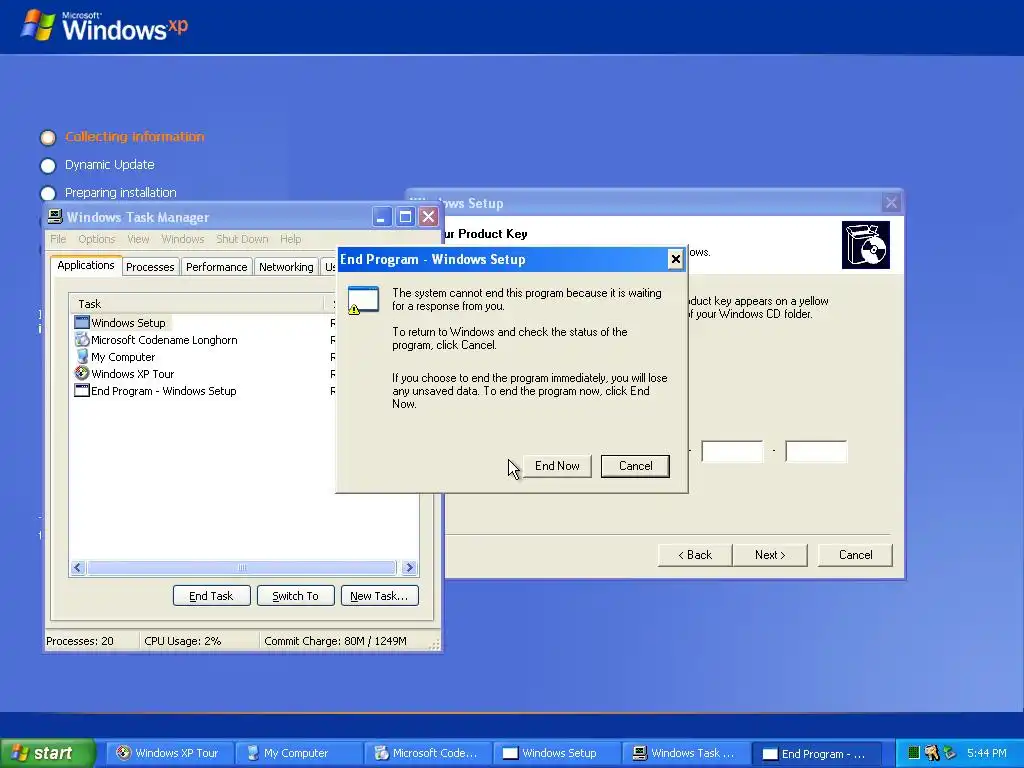Close the Windows Setup wizard window

tap(891, 202)
